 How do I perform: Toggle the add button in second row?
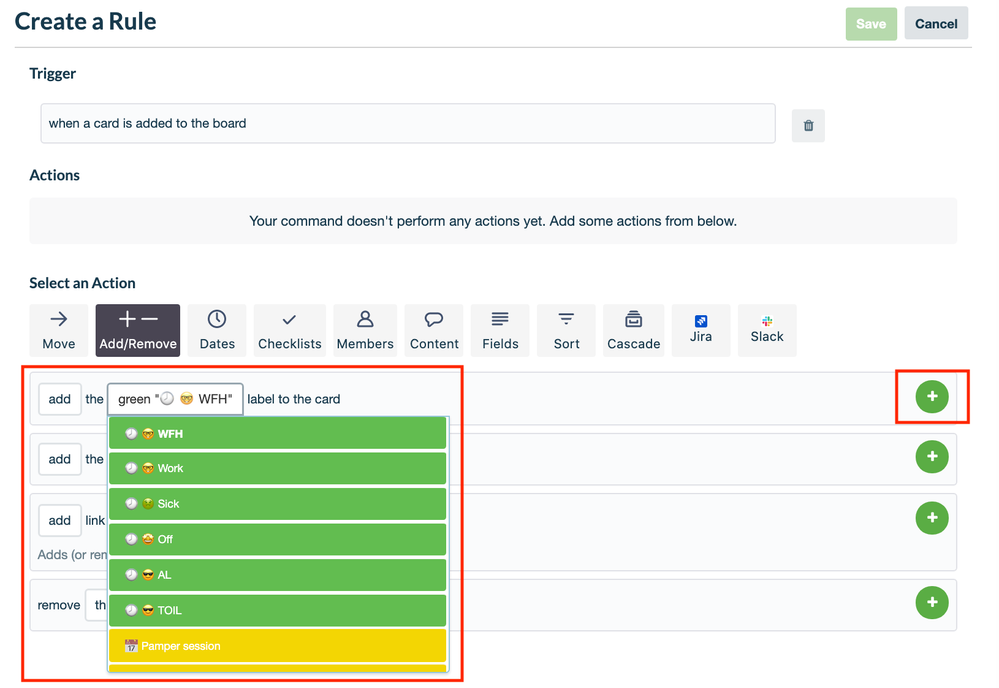(60, 459)
